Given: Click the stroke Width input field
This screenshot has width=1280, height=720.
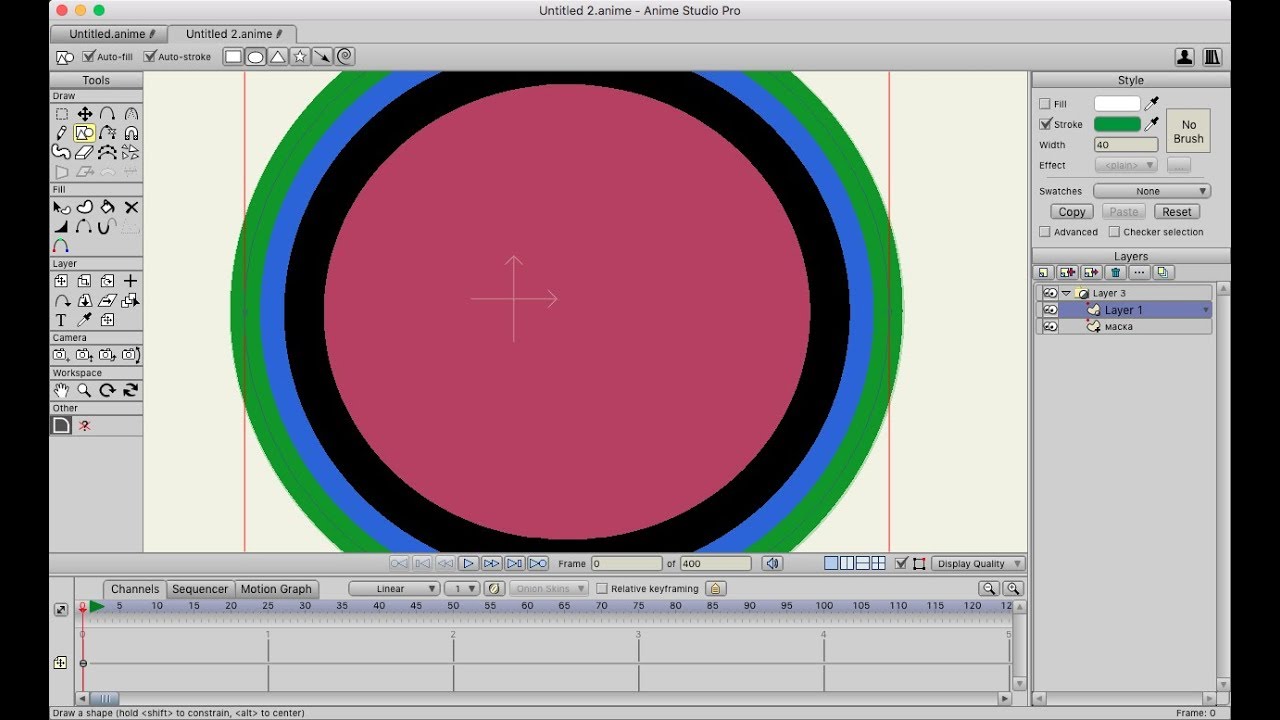Looking at the screenshot, I should pyautogui.click(x=1126, y=145).
